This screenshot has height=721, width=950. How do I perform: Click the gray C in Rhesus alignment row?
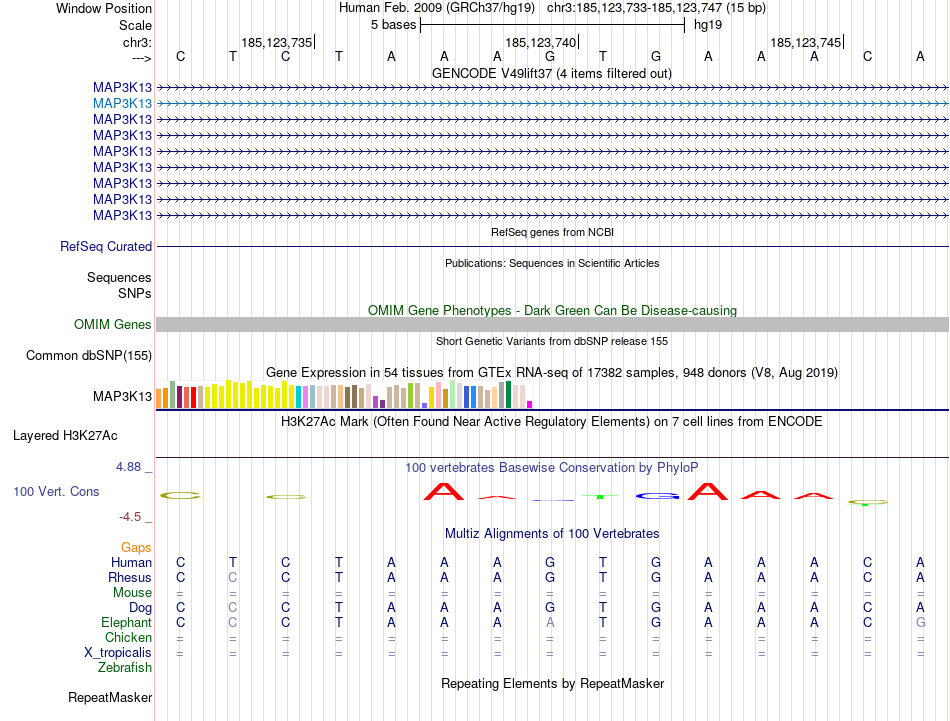pyautogui.click(x=233, y=577)
